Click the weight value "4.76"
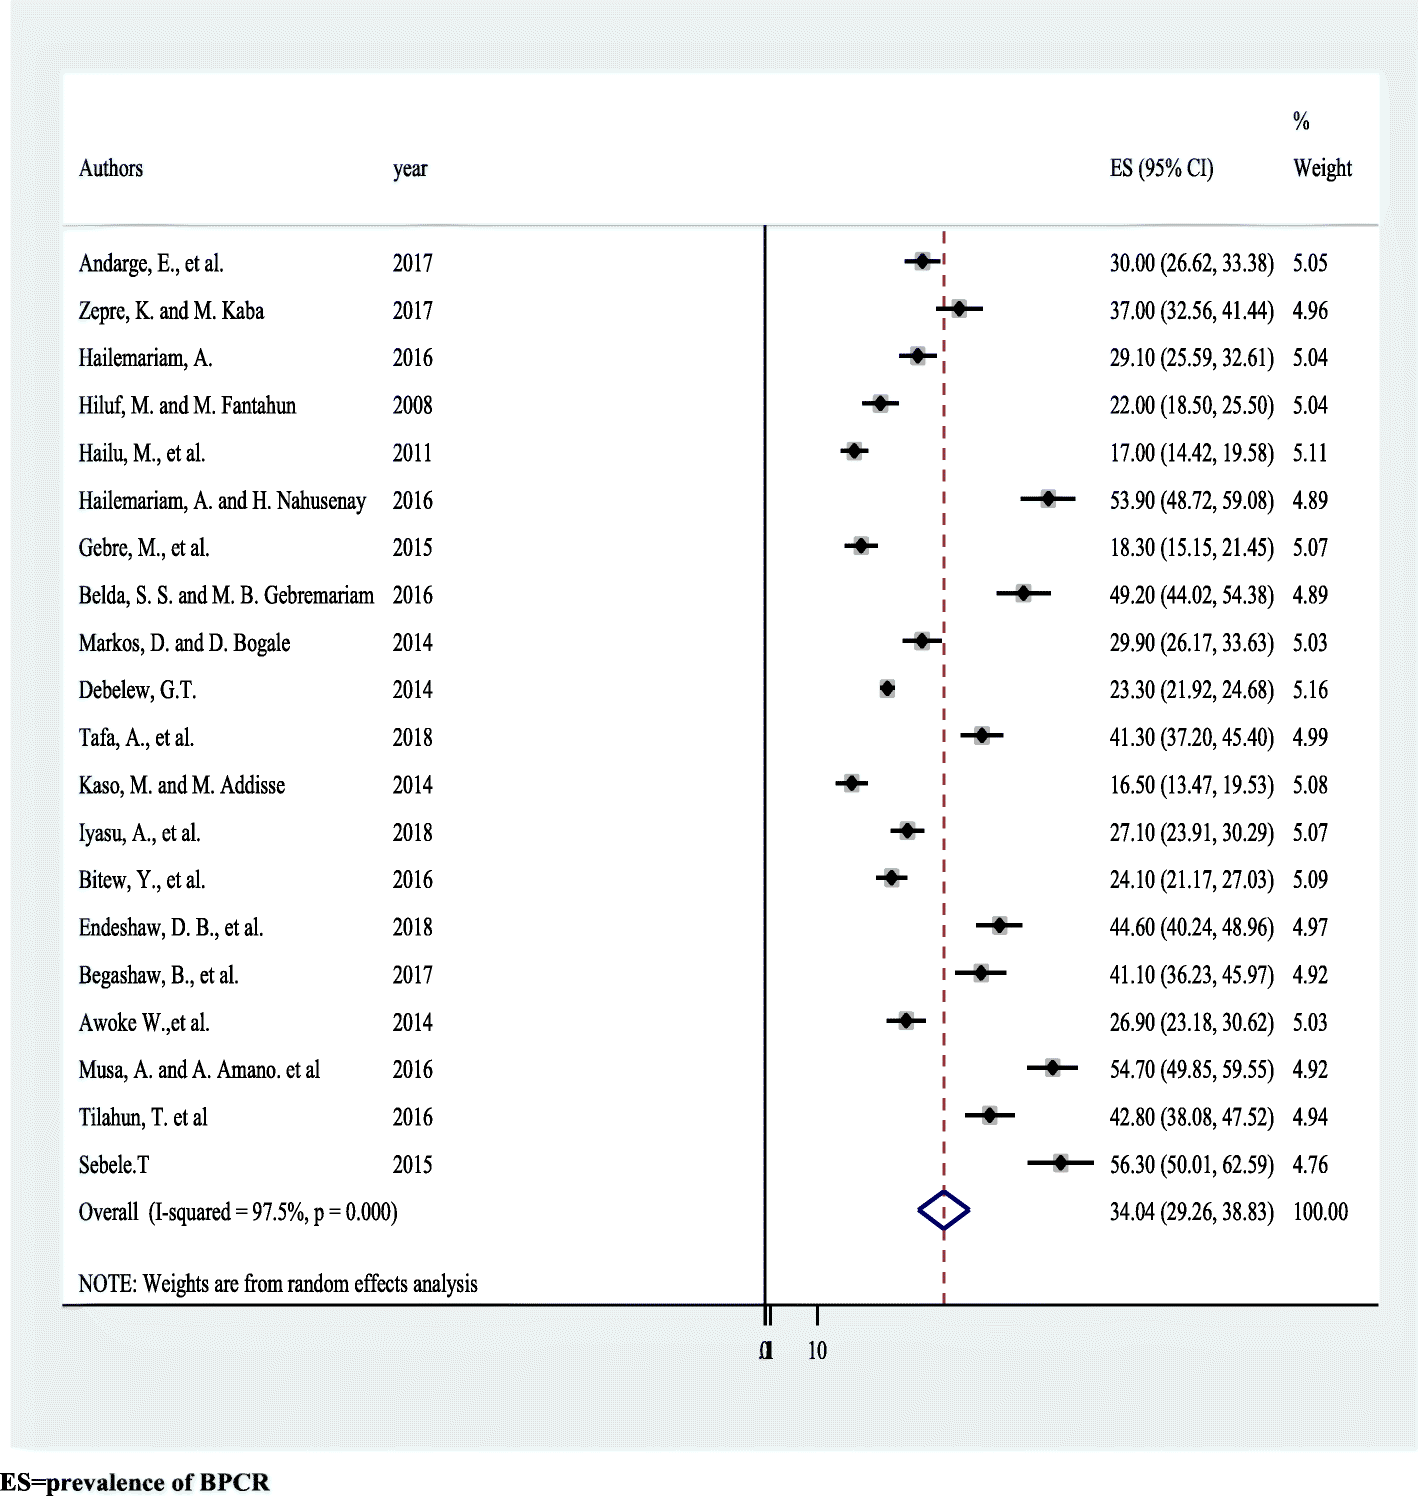This screenshot has width=1418, height=1496. 1310,1165
